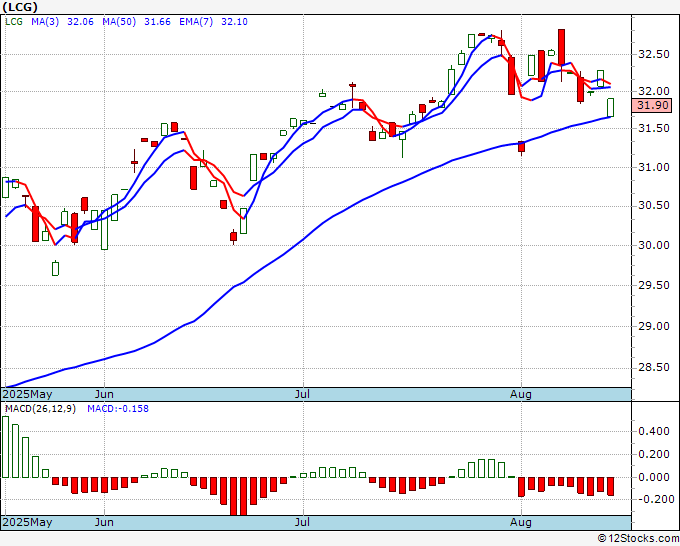This screenshot has width=680, height=546.
Task: Click the last red MACD histogram bar
Action: [x=610, y=486]
